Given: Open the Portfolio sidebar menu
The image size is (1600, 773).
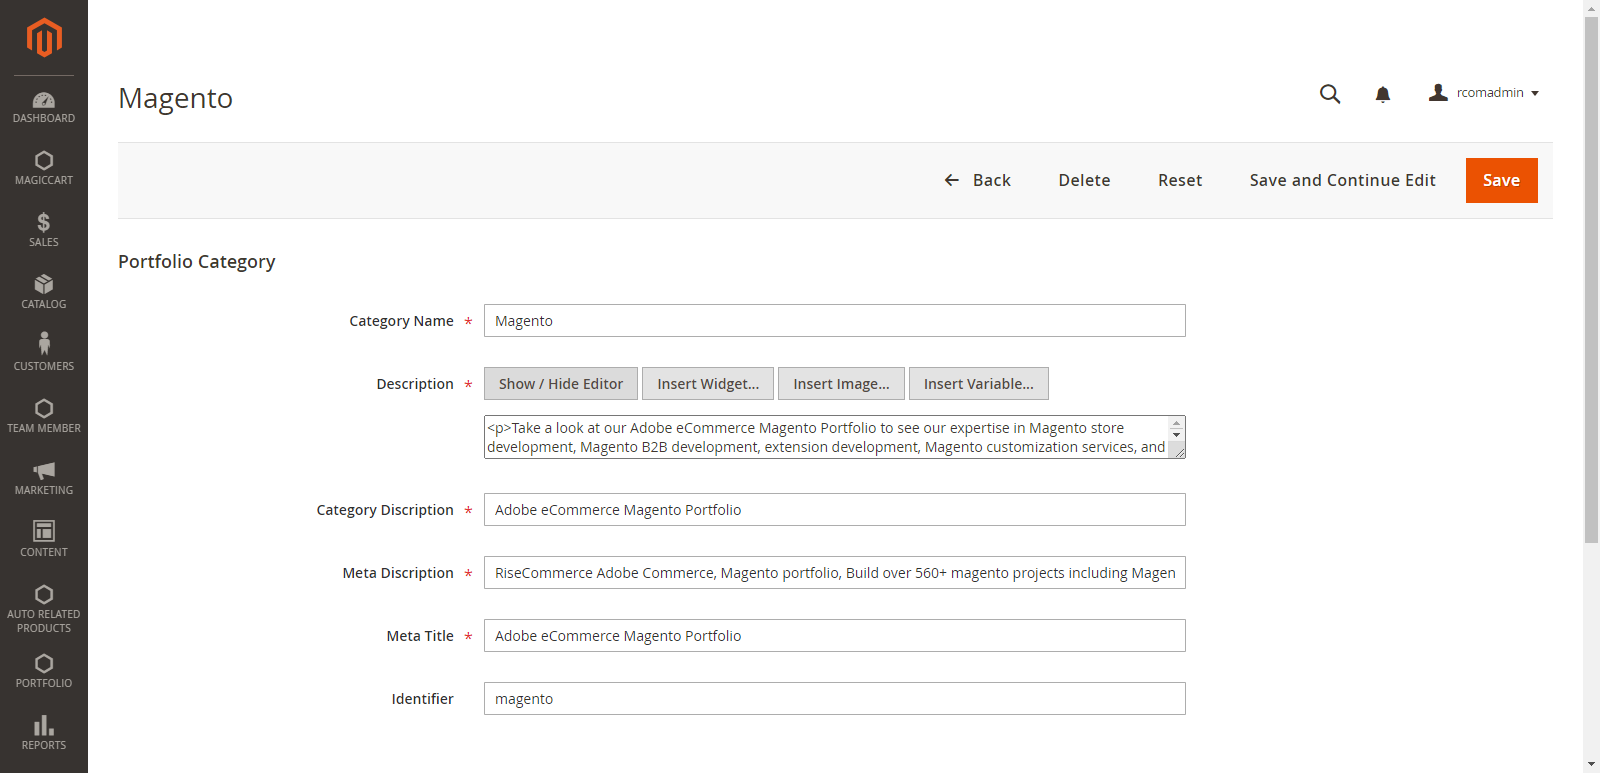Looking at the screenshot, I should [44, 671].
